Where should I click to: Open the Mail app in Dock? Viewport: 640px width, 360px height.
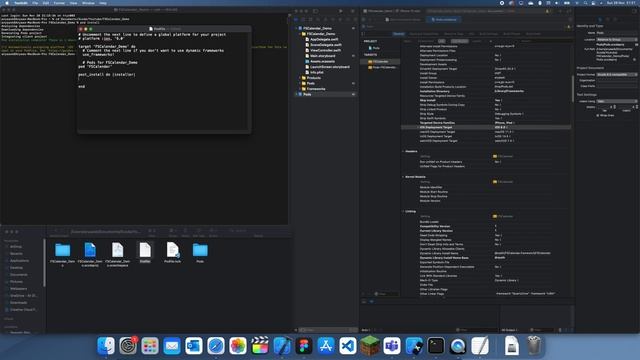coord(172,346)
